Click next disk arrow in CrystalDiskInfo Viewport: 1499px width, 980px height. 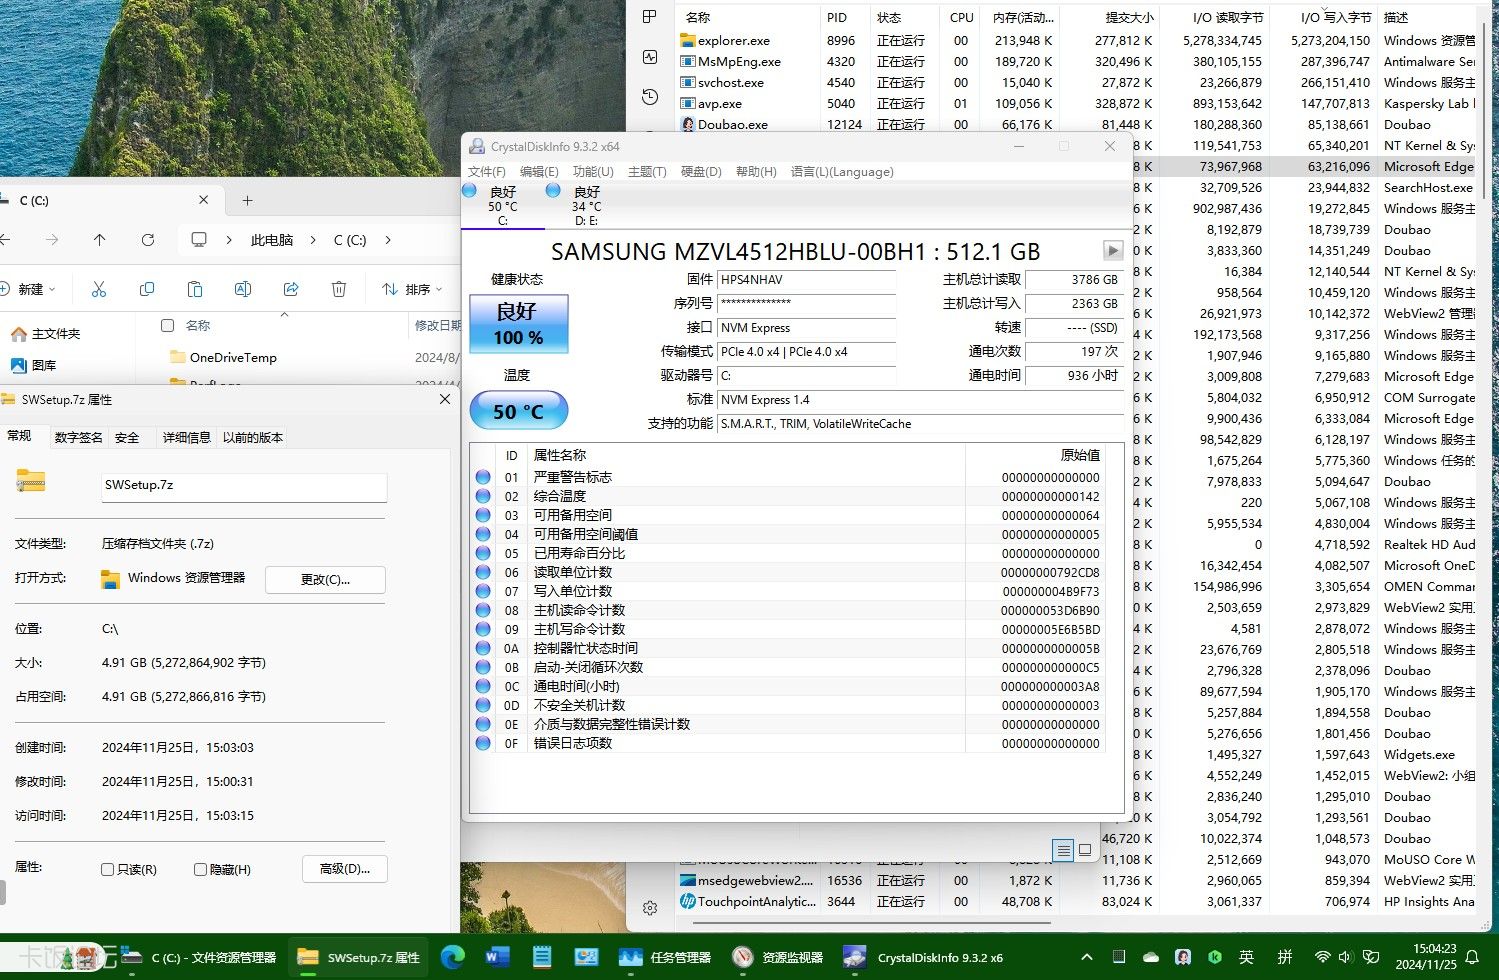1112,250
